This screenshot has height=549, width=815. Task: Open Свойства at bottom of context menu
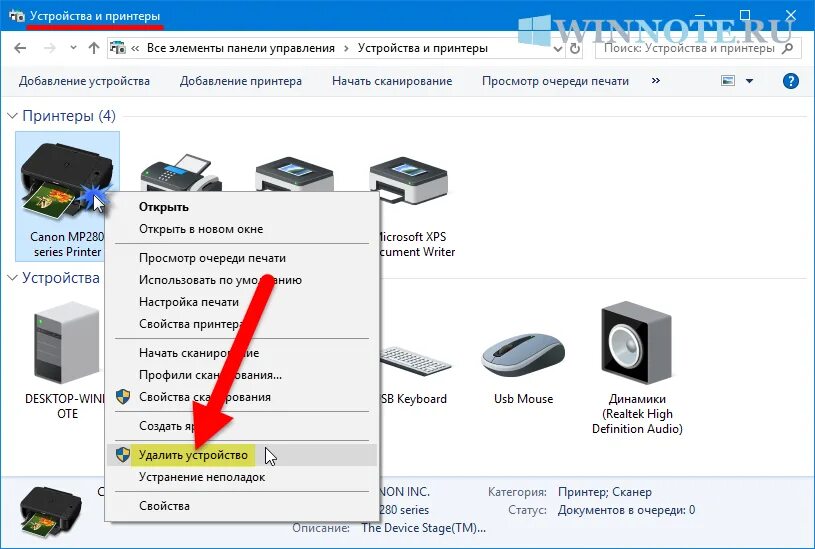point(242,506)
